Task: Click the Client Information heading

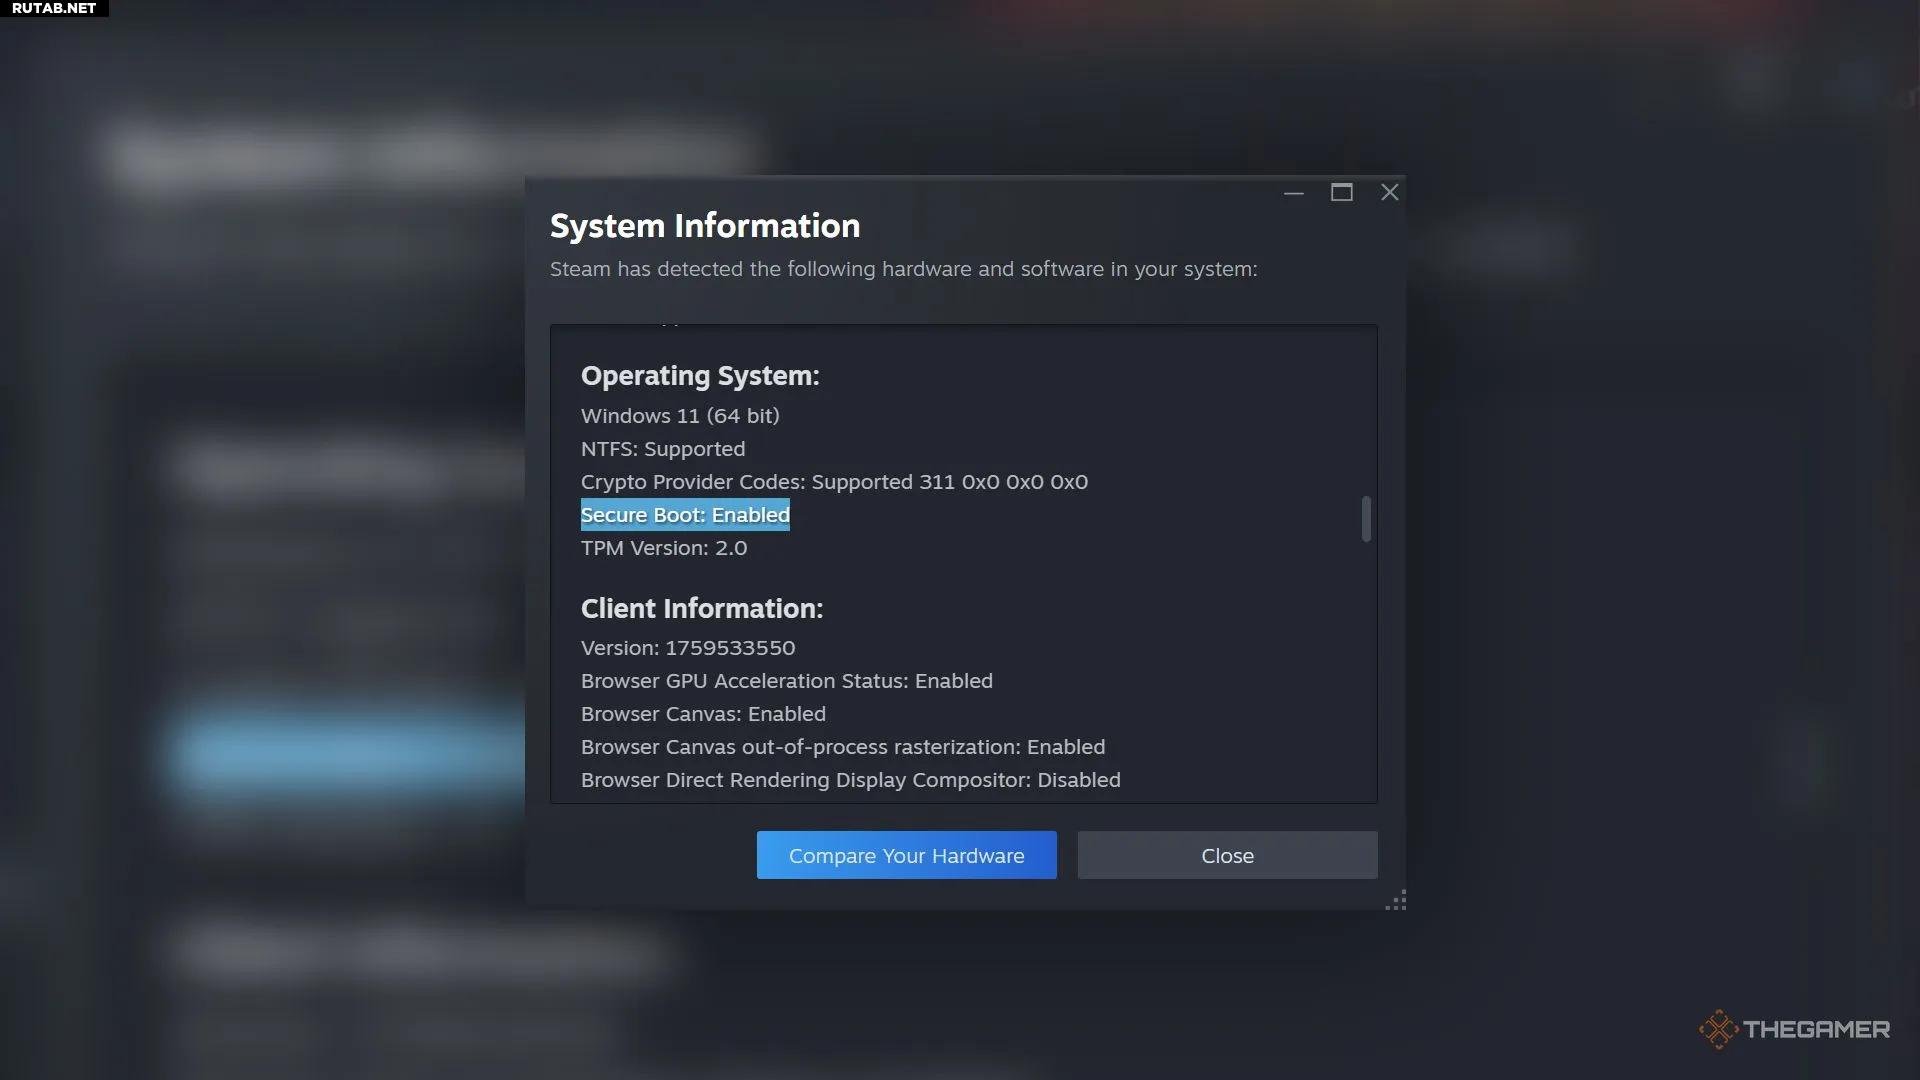Action: point(702,609)
